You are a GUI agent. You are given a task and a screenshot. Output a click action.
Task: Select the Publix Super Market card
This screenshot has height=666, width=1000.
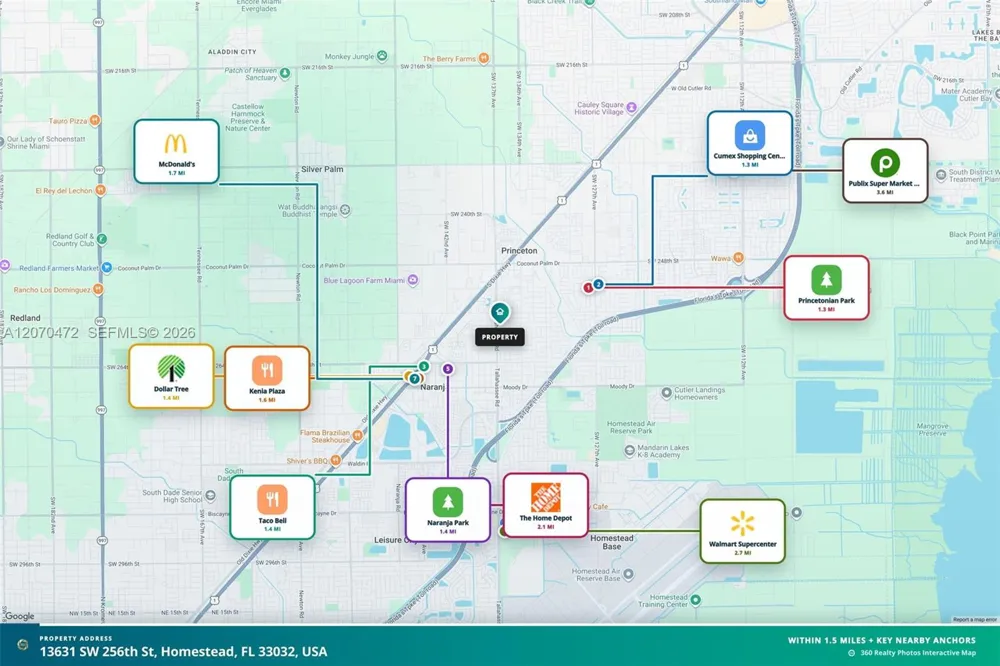click(885, 171)
